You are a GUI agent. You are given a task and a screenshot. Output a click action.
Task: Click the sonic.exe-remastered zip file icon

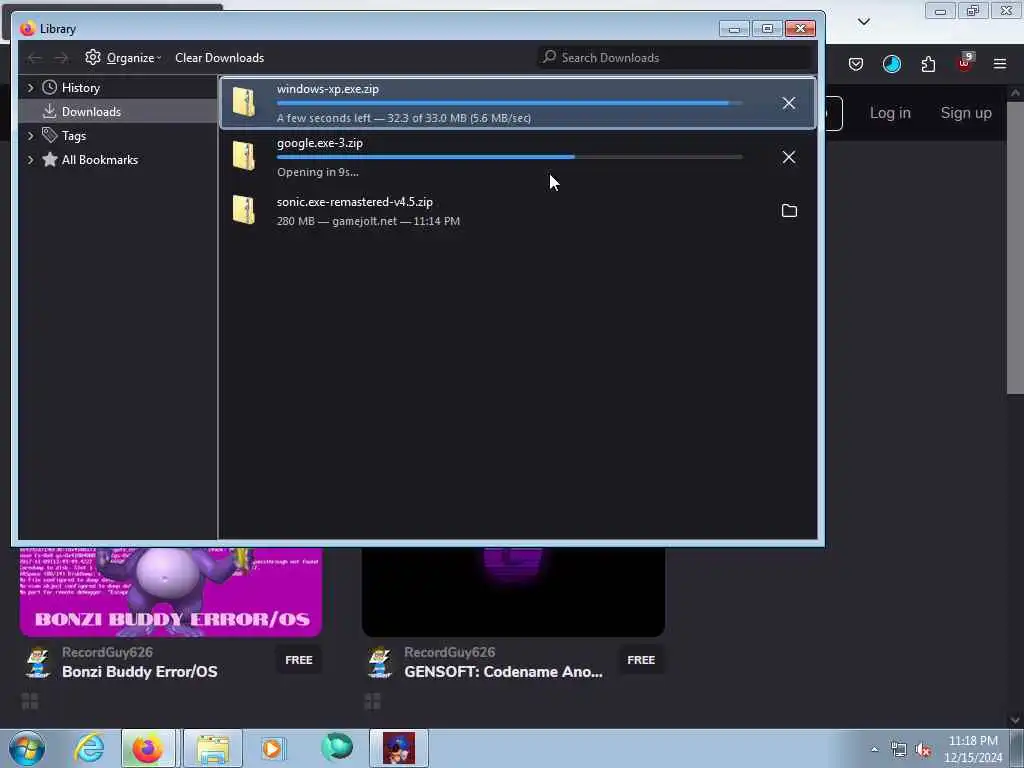click(244, 210)
